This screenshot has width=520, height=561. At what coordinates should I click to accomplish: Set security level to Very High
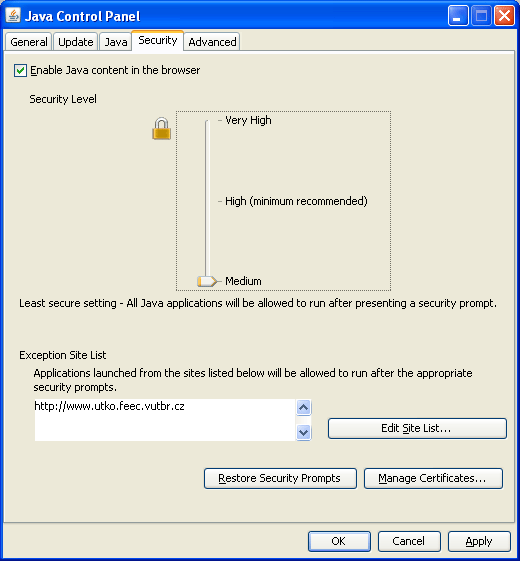248,120
